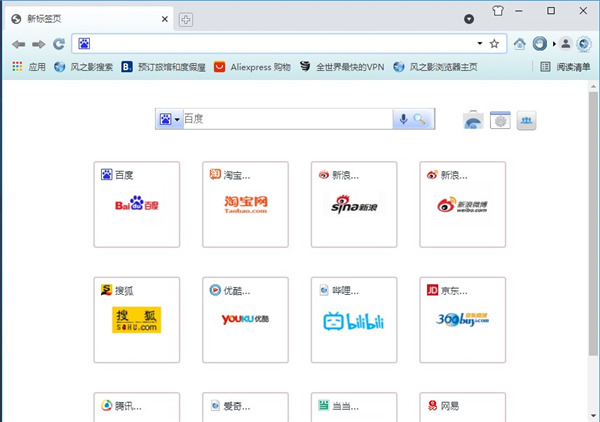Click the magnifier search button
The width and height of the screenshot is (600, 422).
pos(421,120)
